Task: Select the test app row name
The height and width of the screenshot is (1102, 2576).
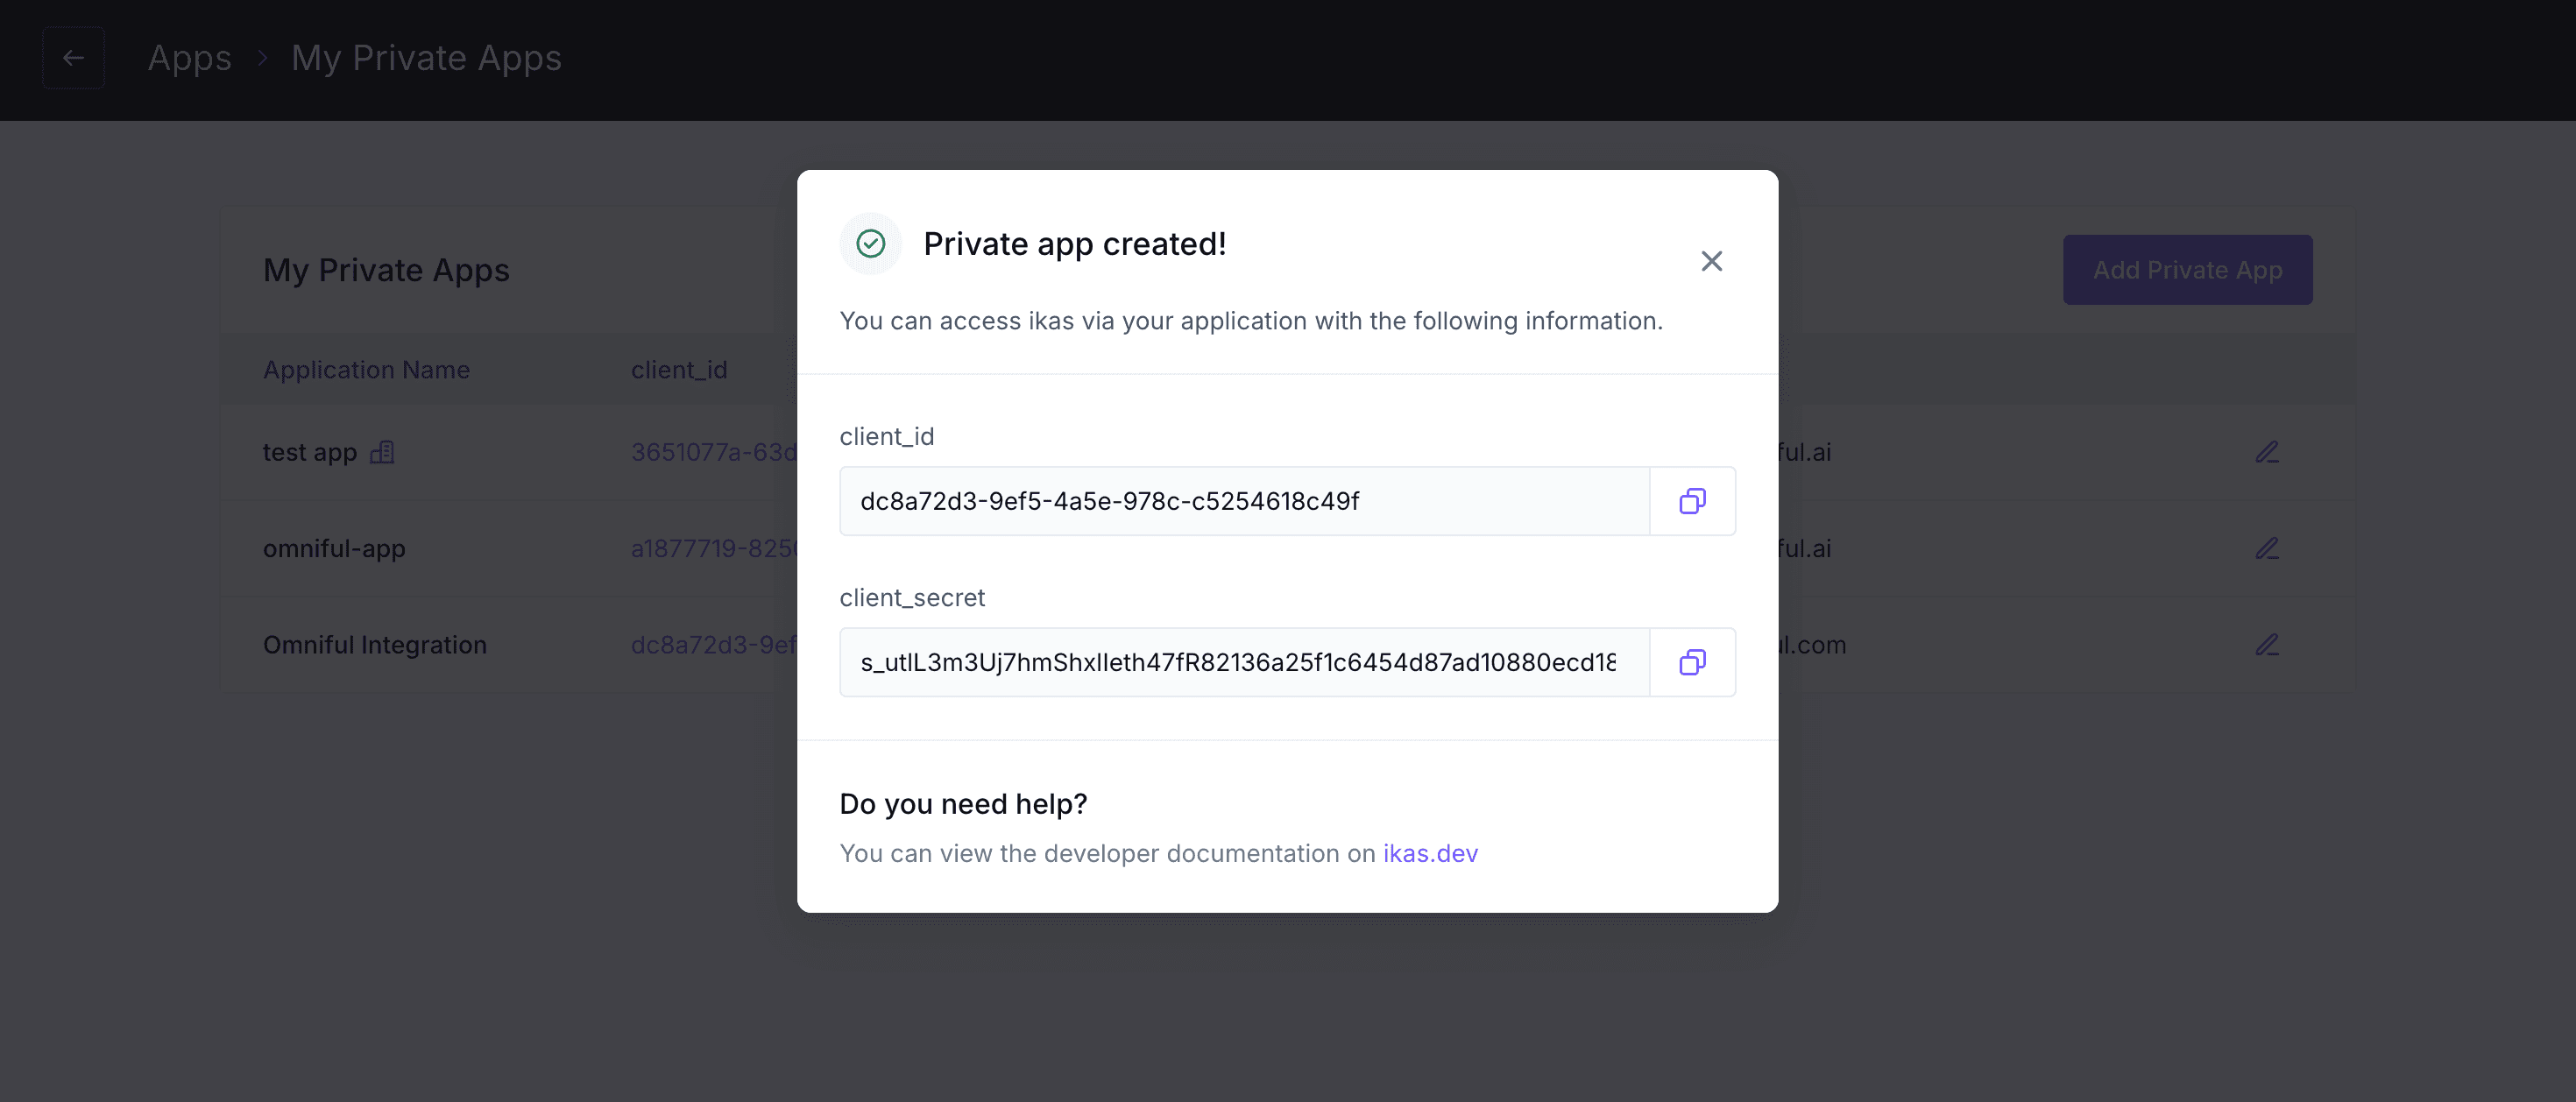Action: pos(309,452)
